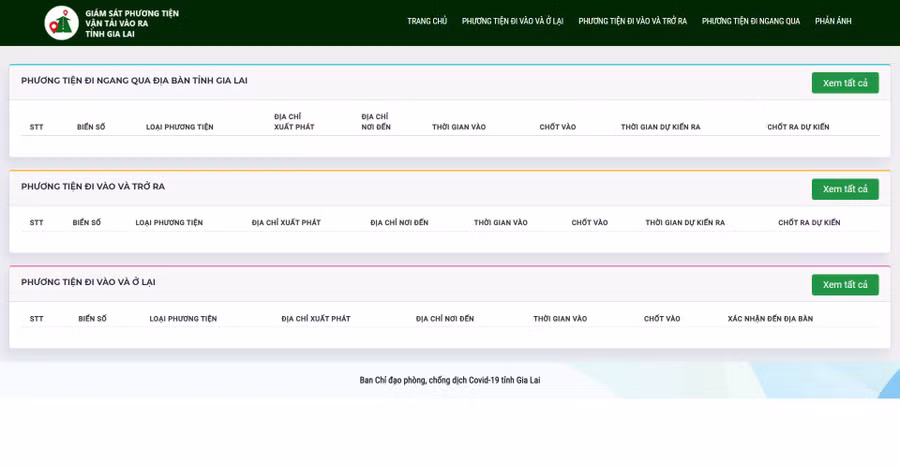The image size is (900, 468).
Task: Click 'Xác nhận đến địa bàn' column header
Action: [770, 319]
